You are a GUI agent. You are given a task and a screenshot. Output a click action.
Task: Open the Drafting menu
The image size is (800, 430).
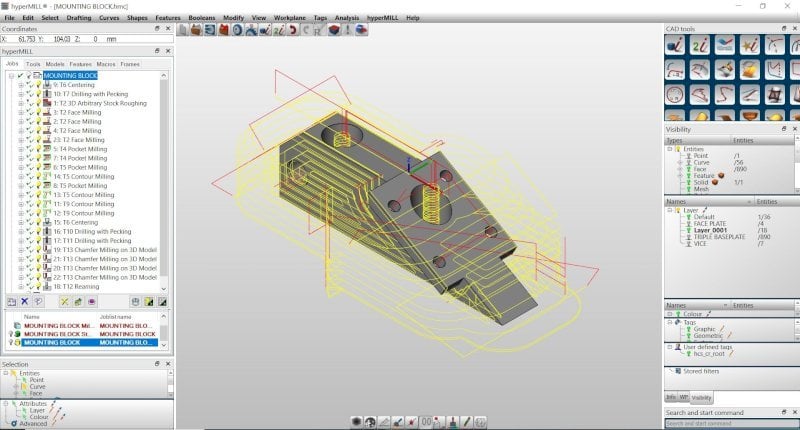tap(79, 18)
